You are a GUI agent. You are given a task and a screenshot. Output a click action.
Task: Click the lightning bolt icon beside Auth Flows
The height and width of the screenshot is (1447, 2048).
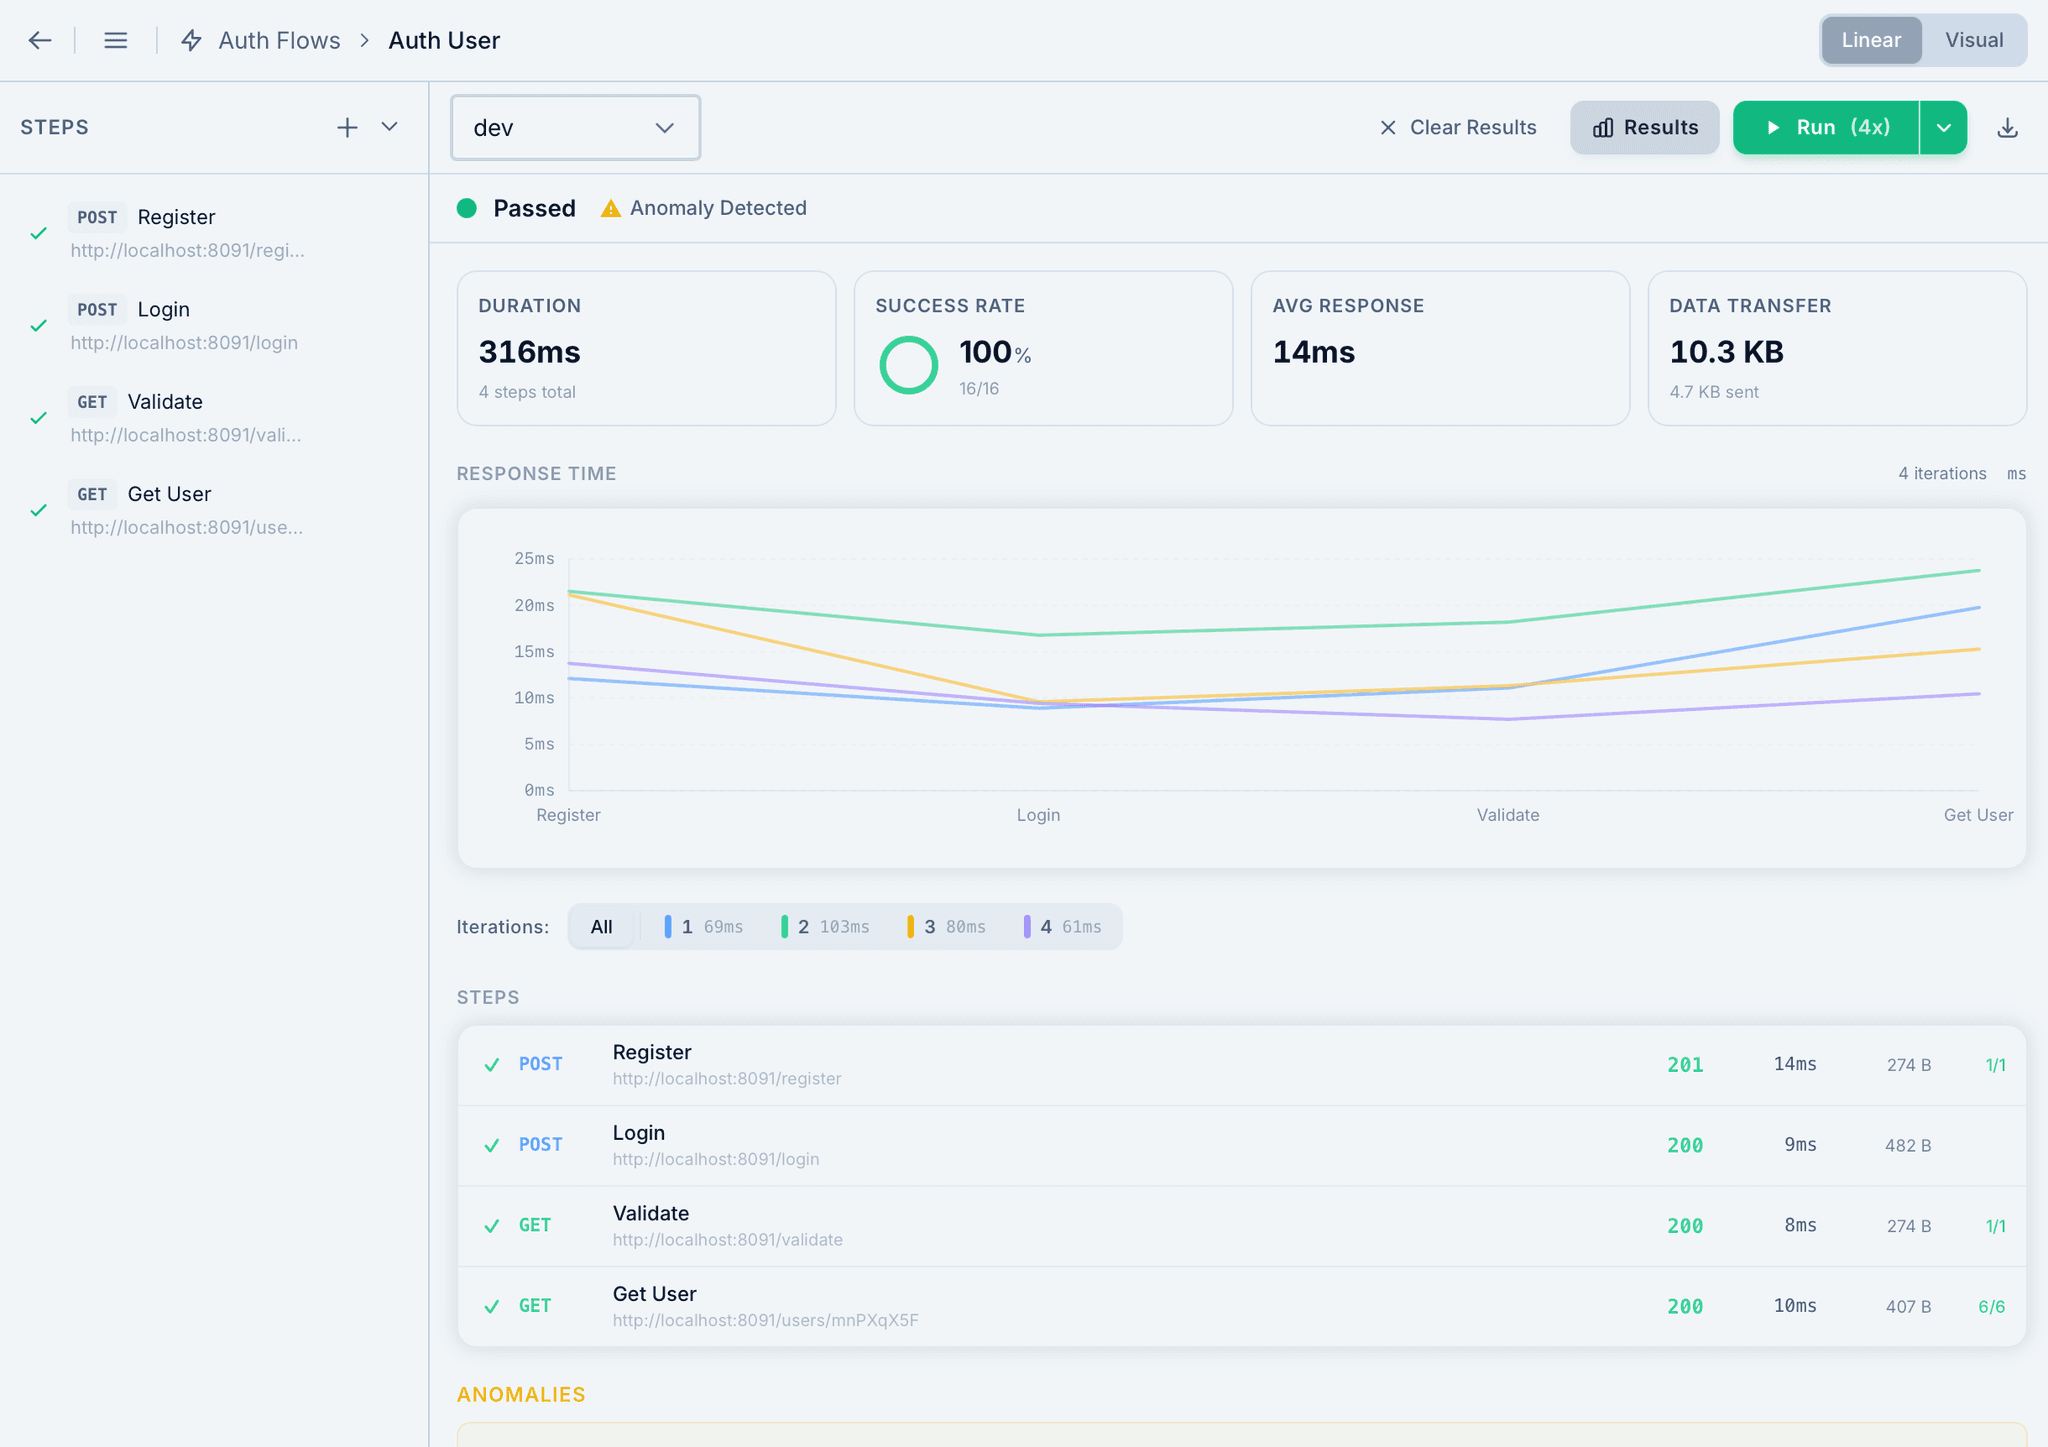pyautogui.click(x=190, y=40)
